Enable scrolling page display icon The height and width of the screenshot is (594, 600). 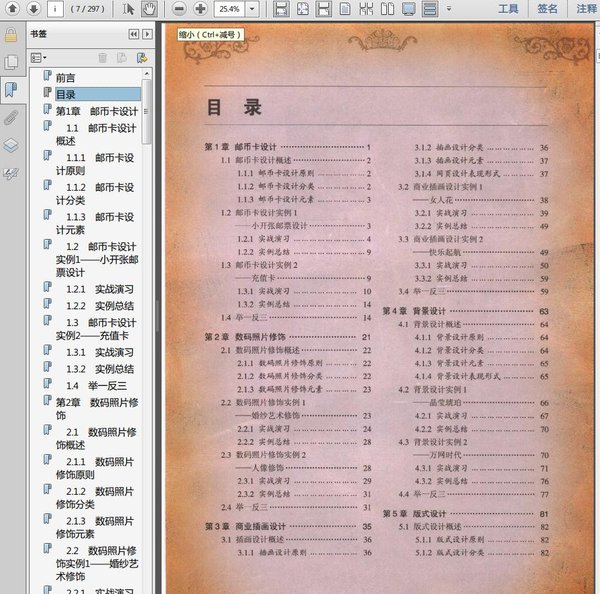(x=430, y=9)
